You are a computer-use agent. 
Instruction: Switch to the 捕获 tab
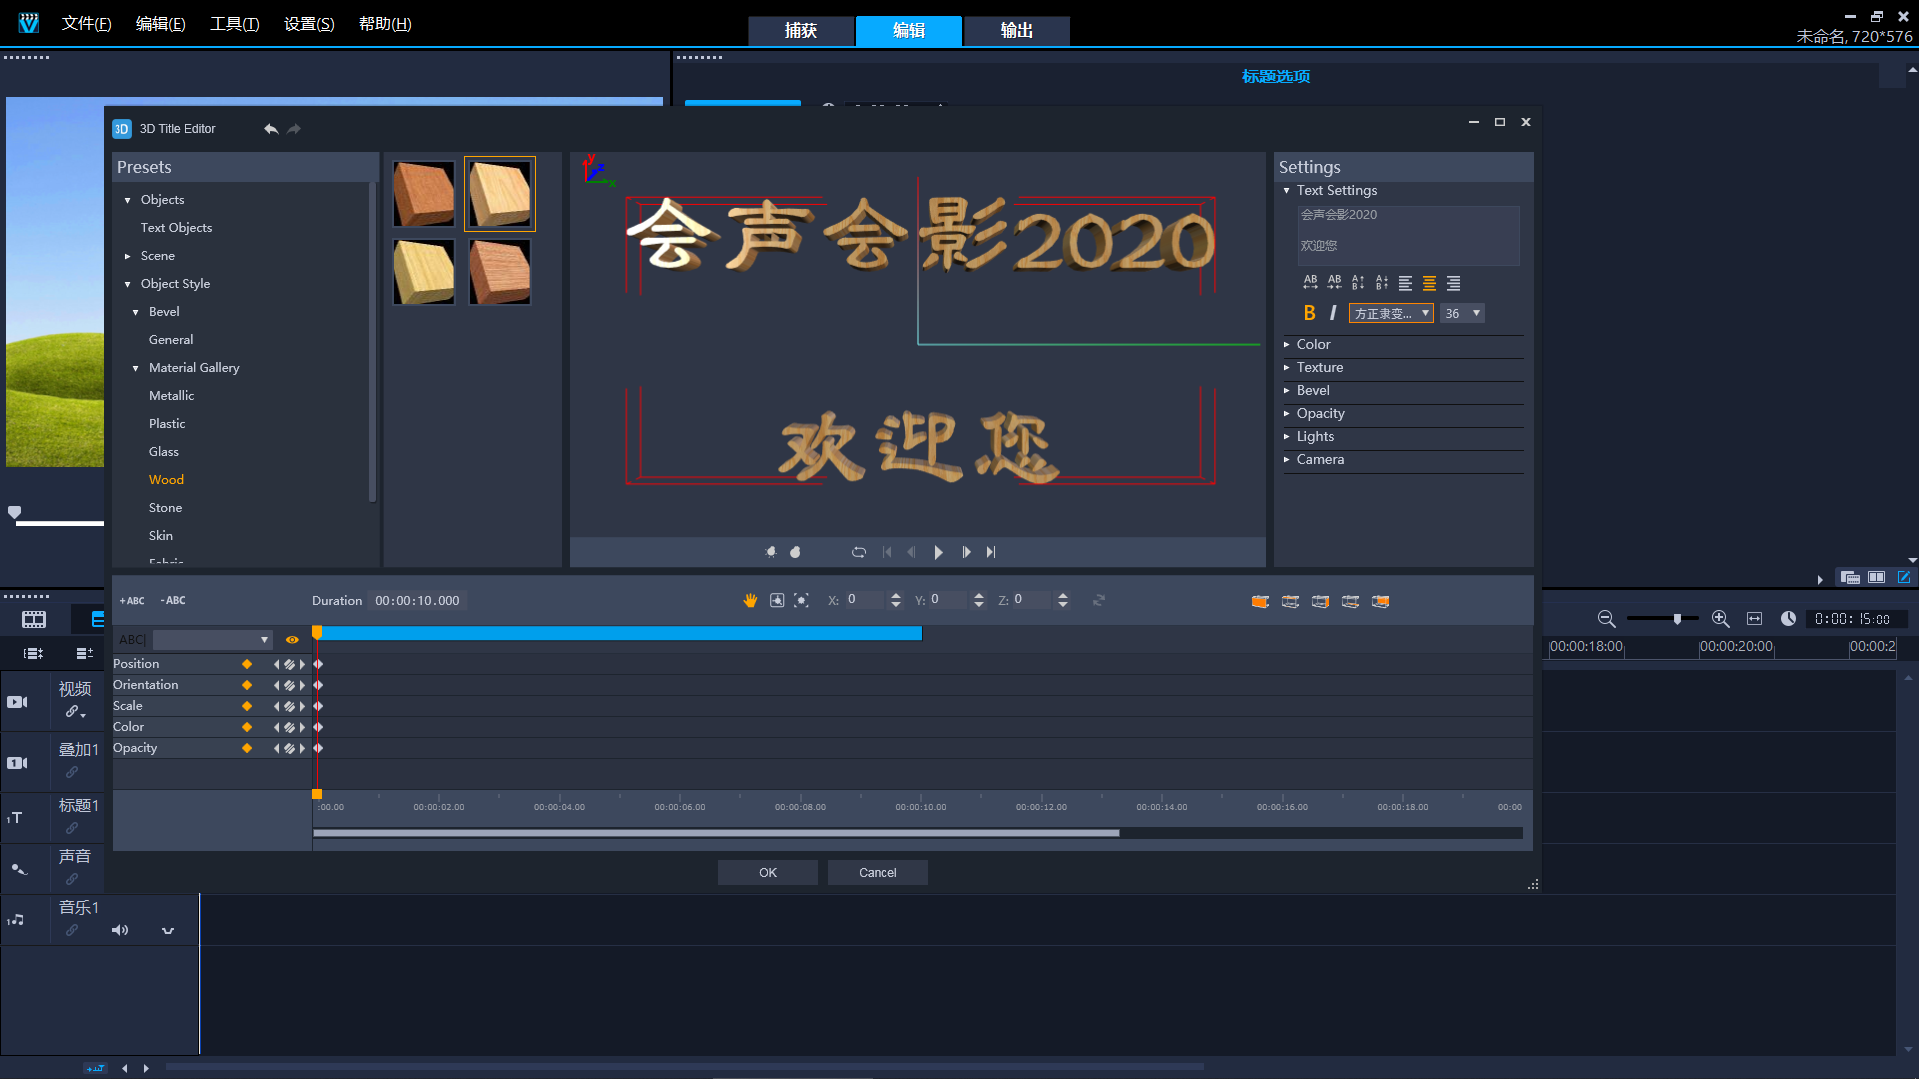click(801, 30)
